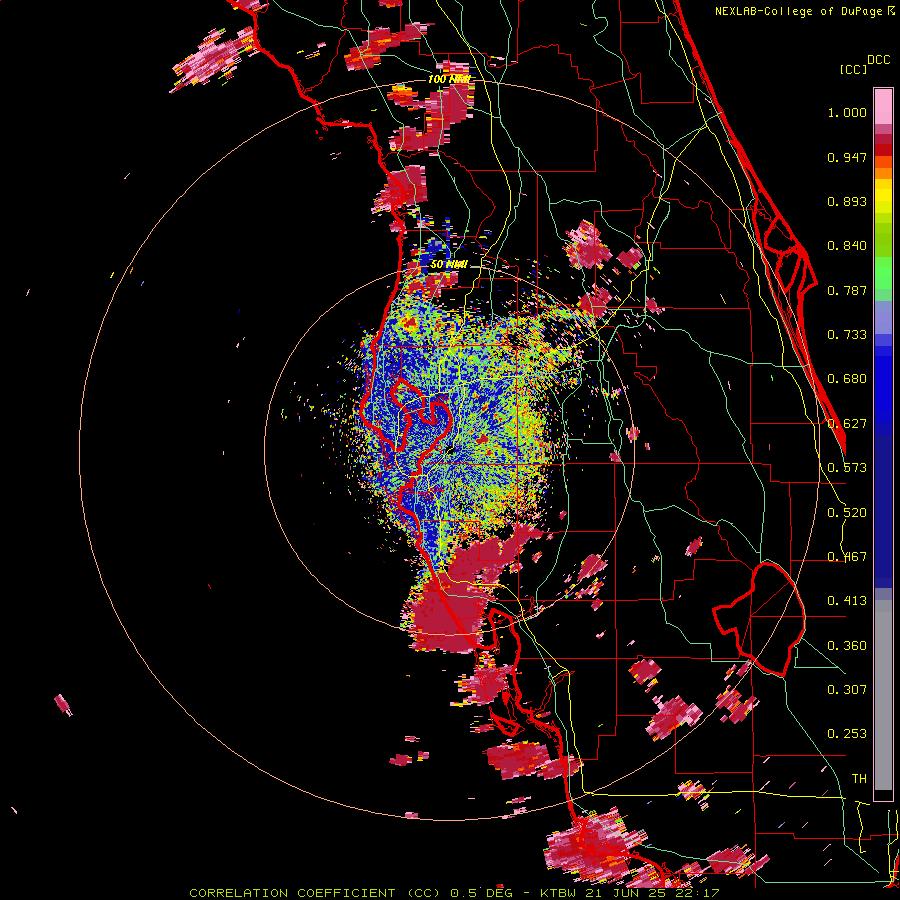
Task: Click the "0.360" scale value
Action: 847,646
